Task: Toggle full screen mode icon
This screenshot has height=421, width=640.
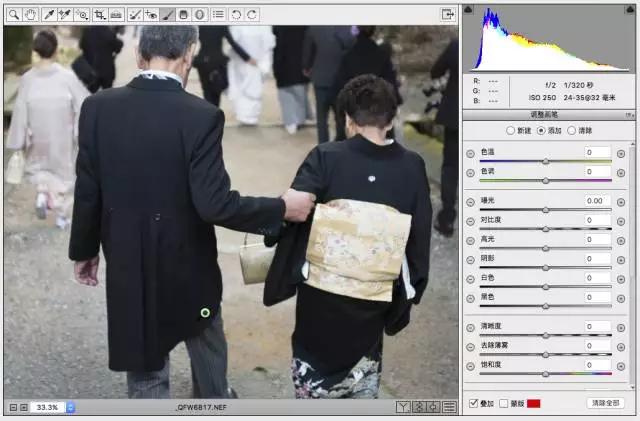Action: click(x=448, y=15)
